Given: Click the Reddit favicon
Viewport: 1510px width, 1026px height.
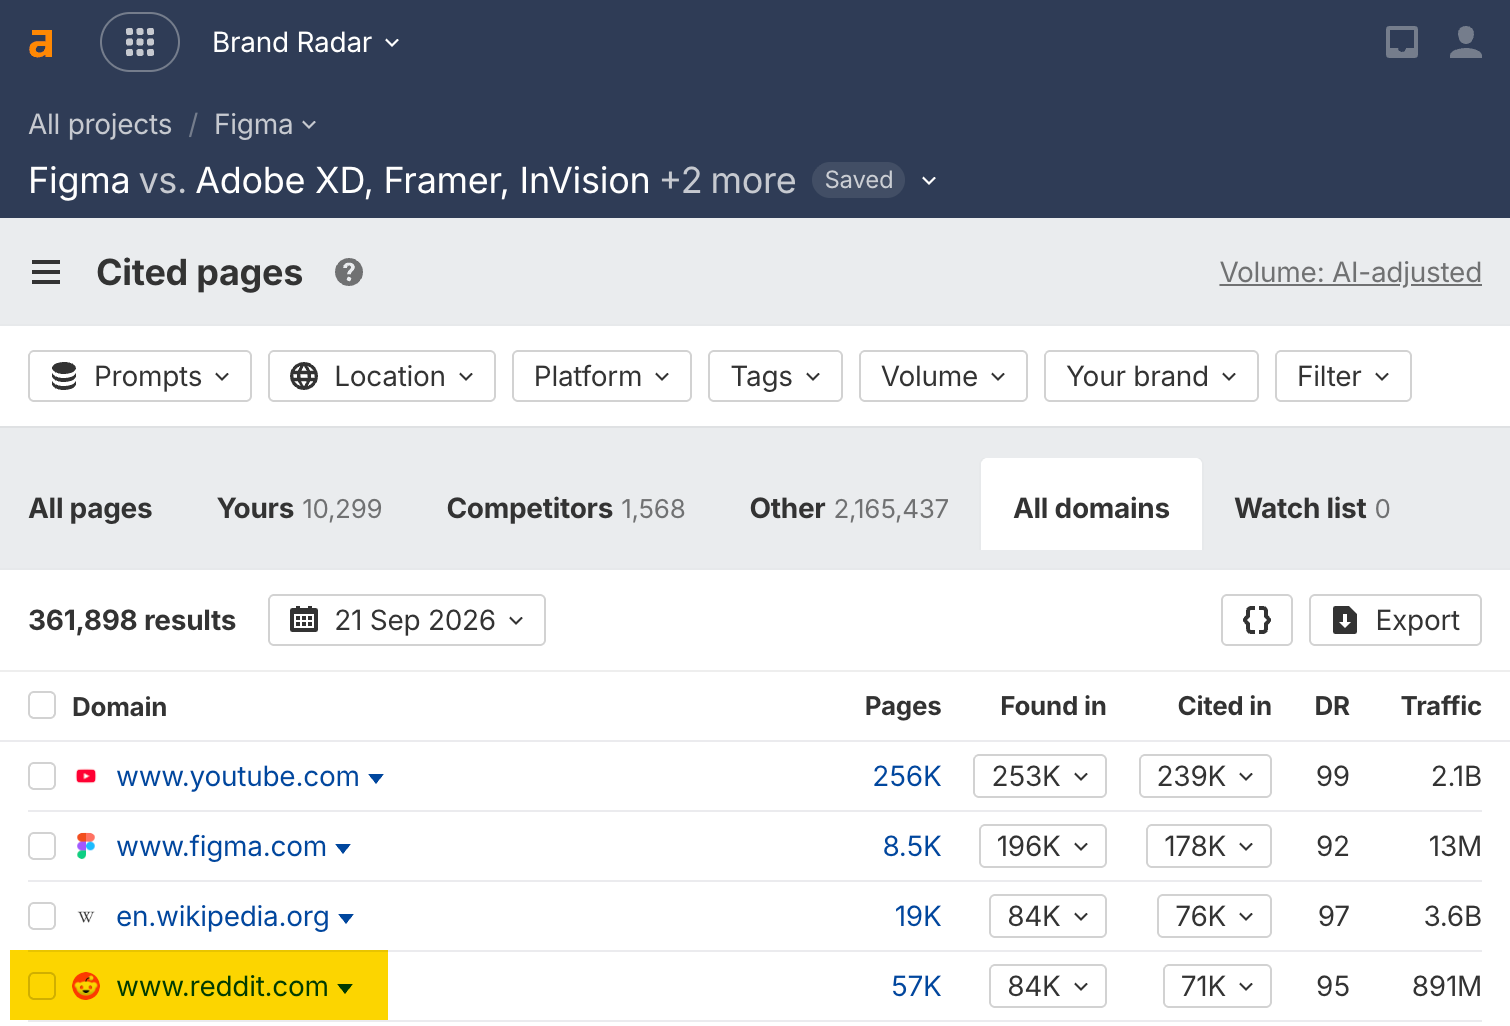Looking at the screenshot, I should tap(86, 986).
